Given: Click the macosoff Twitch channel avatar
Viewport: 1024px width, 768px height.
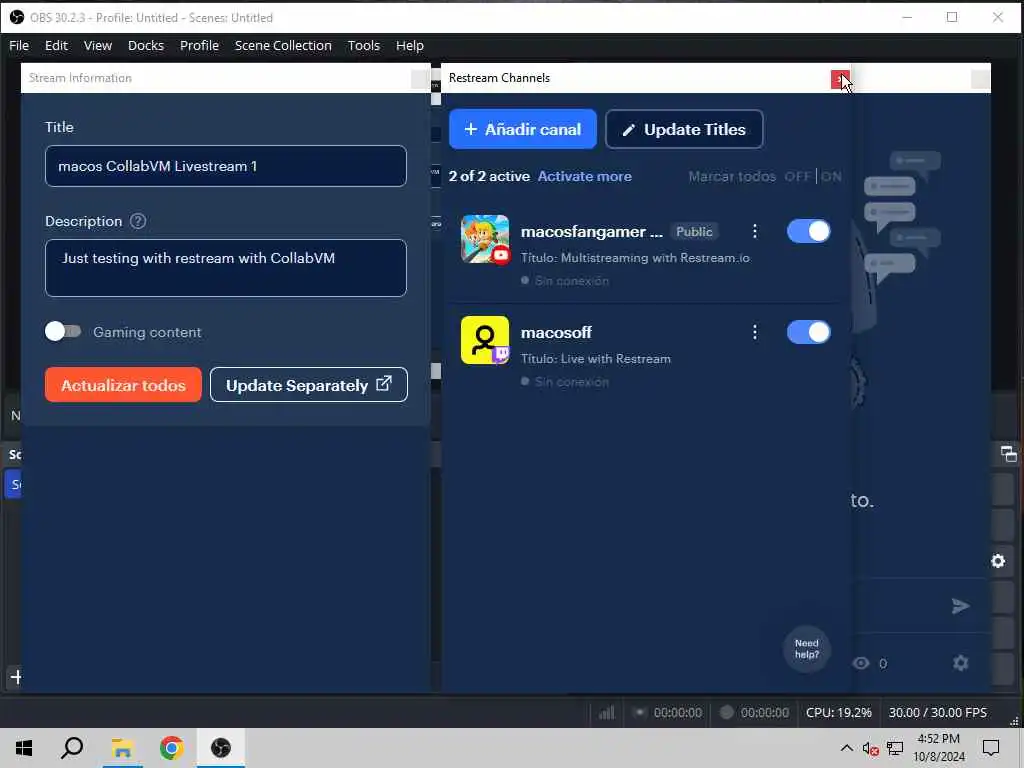Looking at the screenshot, I should (485, 340).
